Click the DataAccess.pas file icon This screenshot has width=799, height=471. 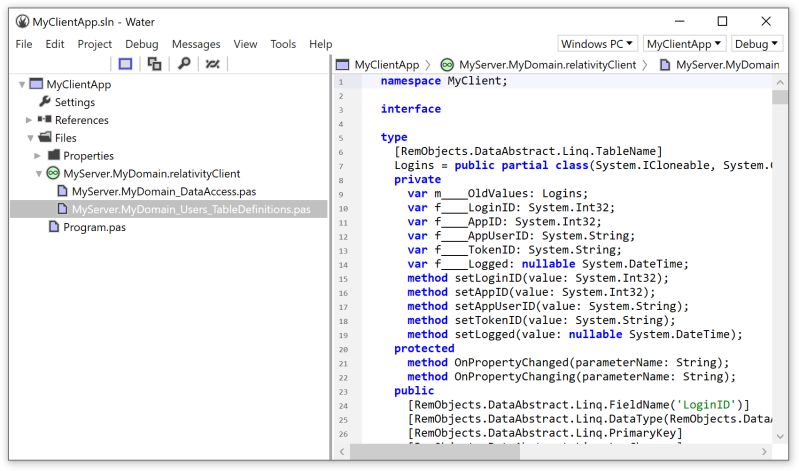[62, 191]
